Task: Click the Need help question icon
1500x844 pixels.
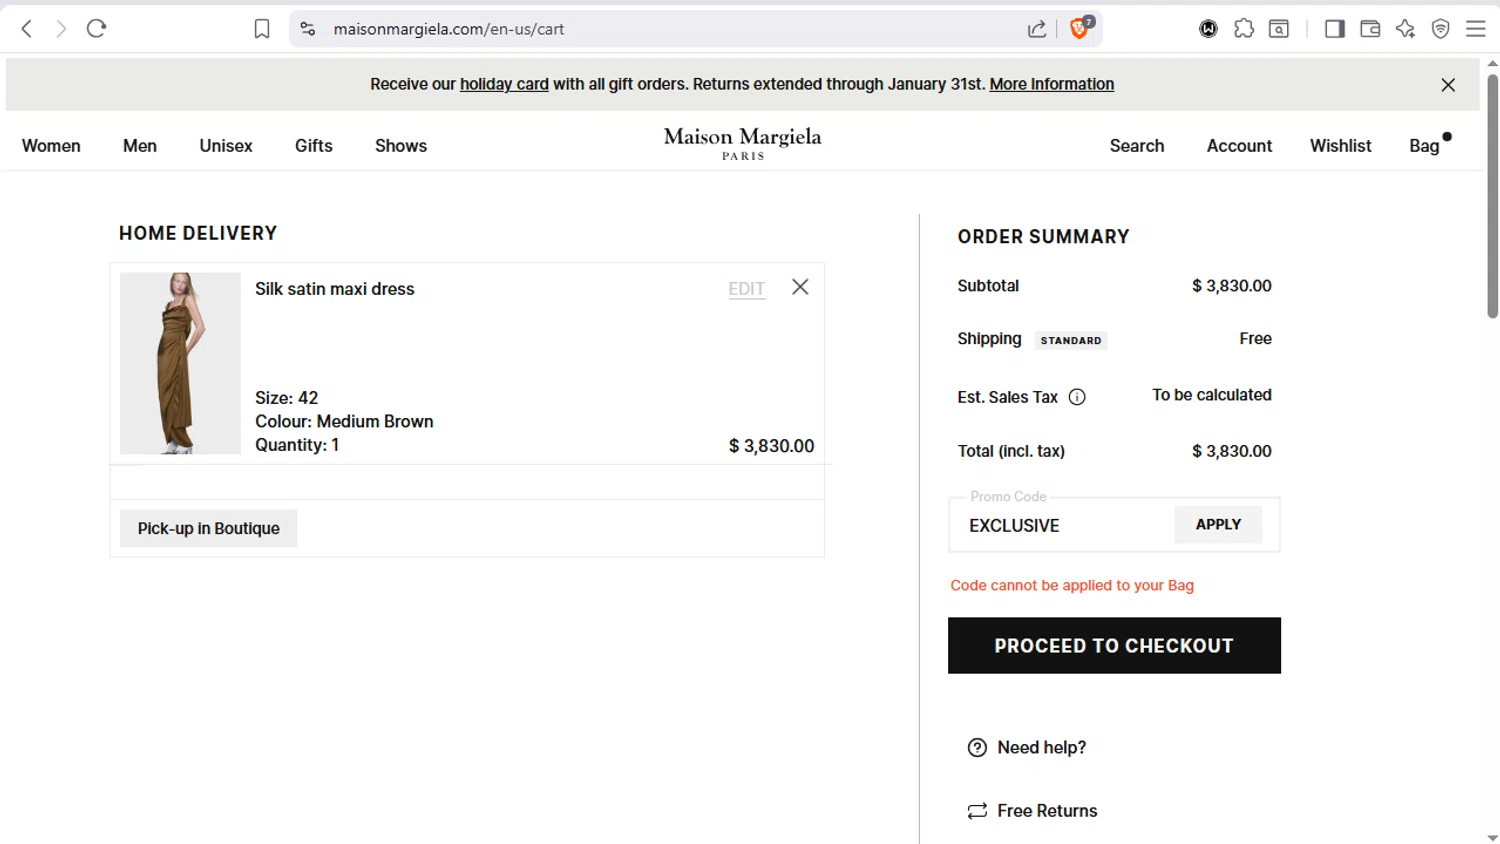Action: pyautogui.click(x=977, y=748)
